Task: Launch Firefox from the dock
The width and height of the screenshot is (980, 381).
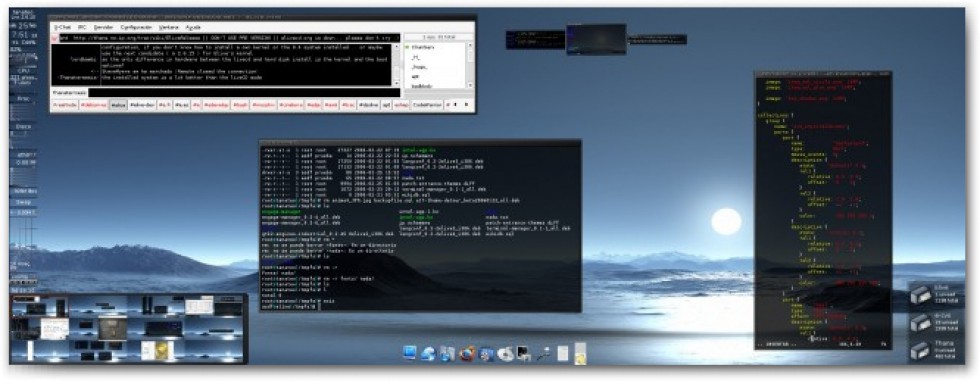Action: click(467, 354)
